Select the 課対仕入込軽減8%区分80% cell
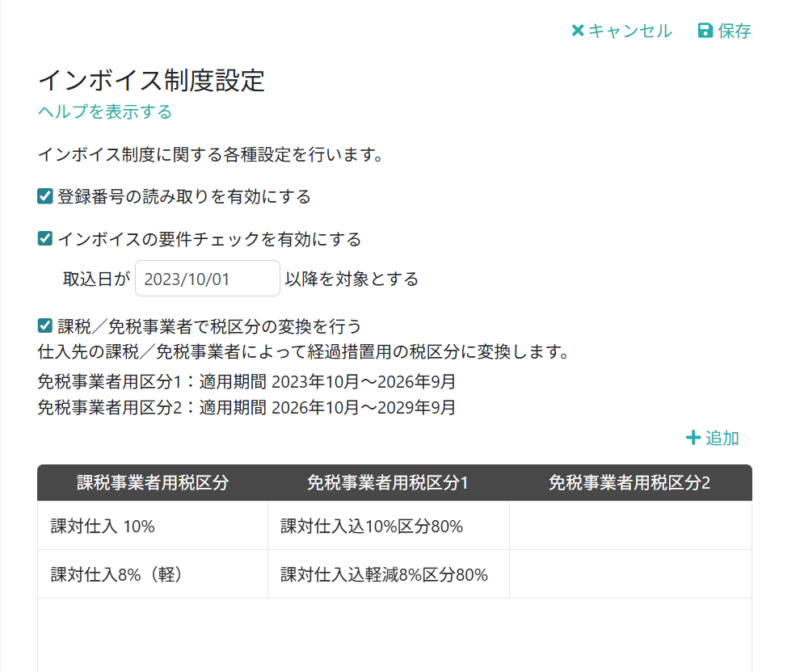This screenshot has height=672, width=800. point(388,575)
